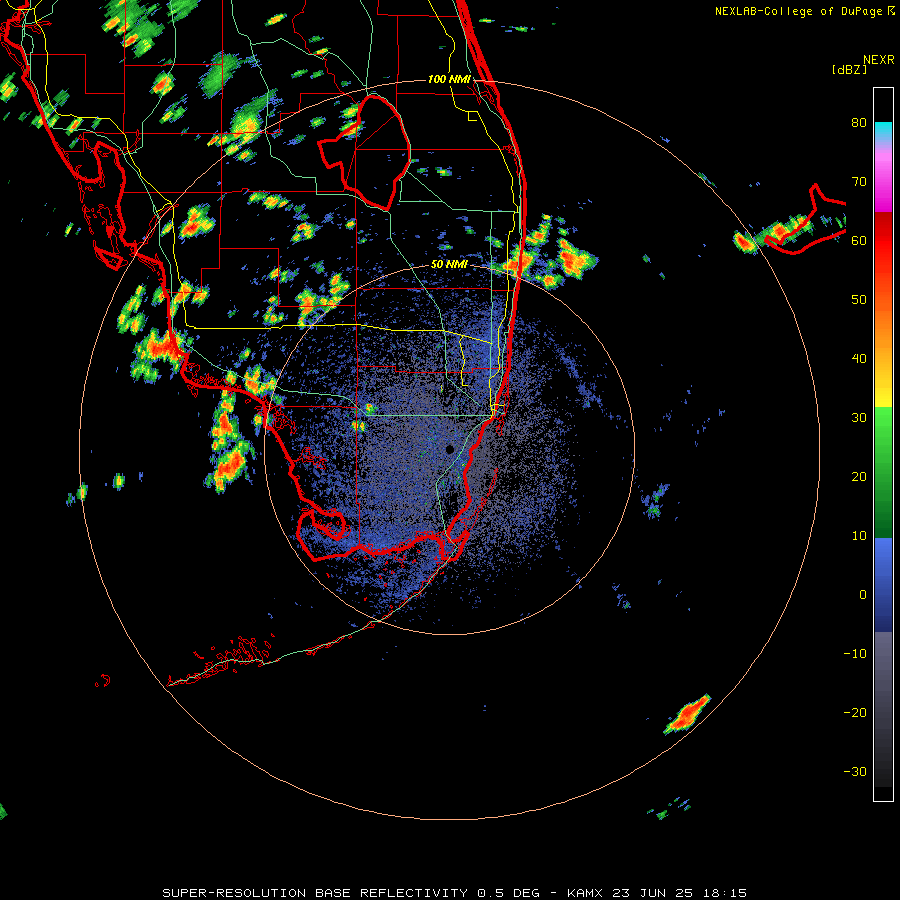Click the 40 value on the dBZ scale
This screenshot has width=900, height=900.
click(859, 359)
